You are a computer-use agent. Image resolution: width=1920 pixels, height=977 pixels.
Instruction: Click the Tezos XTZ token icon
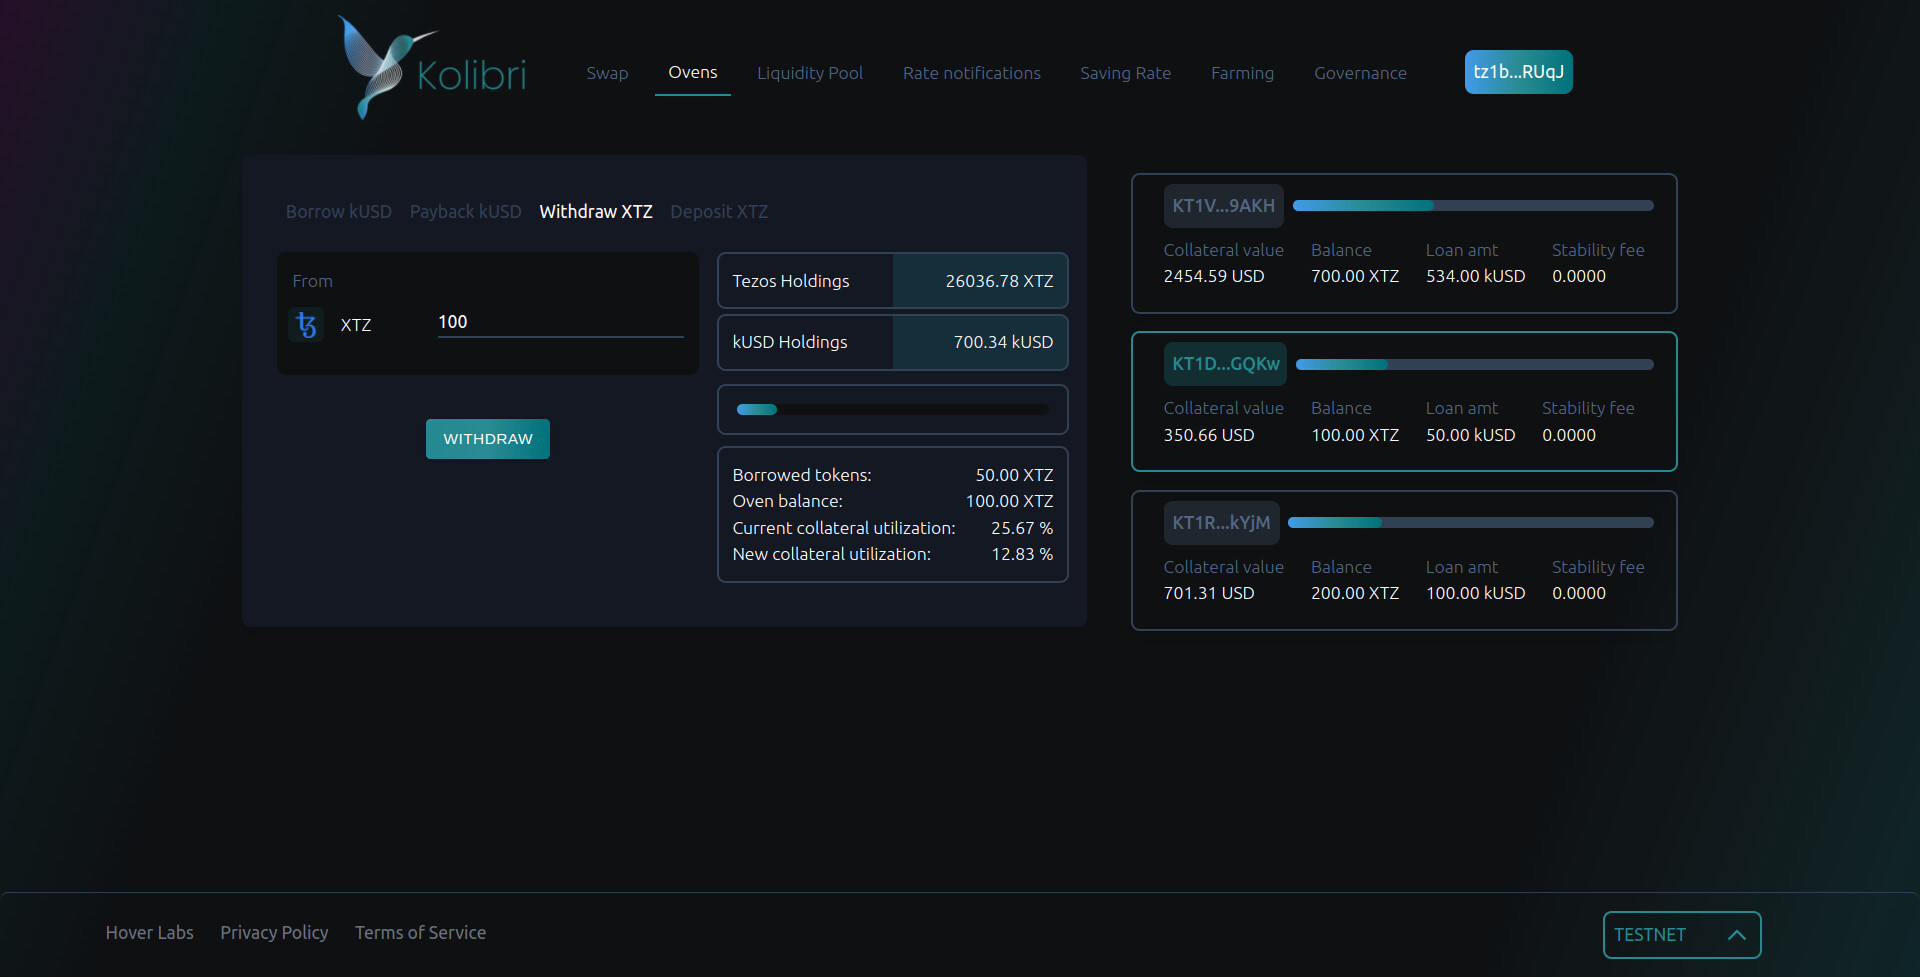(x=306, y=325)
